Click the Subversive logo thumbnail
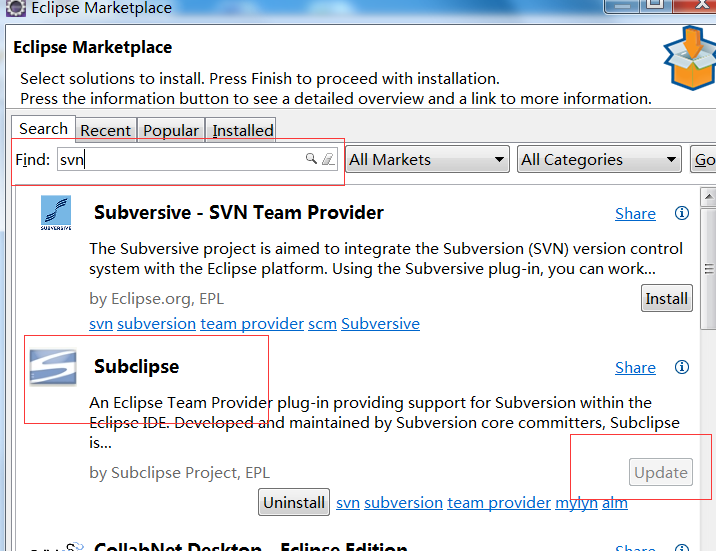The width and height of the screenshot is (716, 551). click(x=56, y=213)
